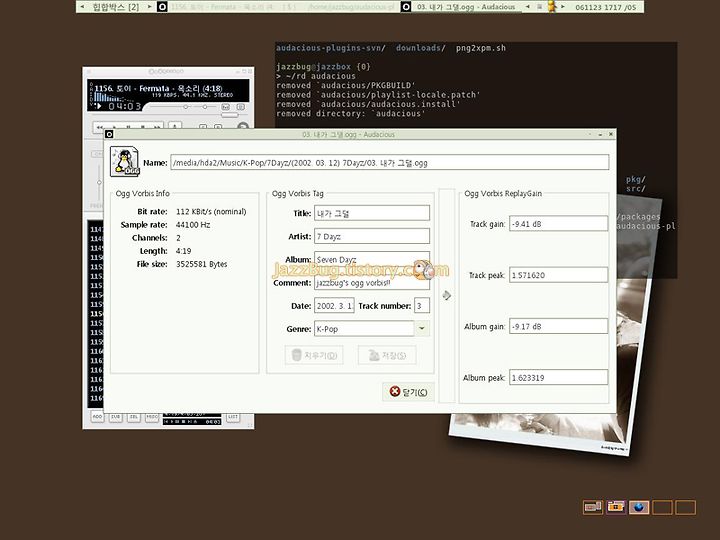Click the player song title display
Viewport: 720px width, 540px height.
point(158,88)
